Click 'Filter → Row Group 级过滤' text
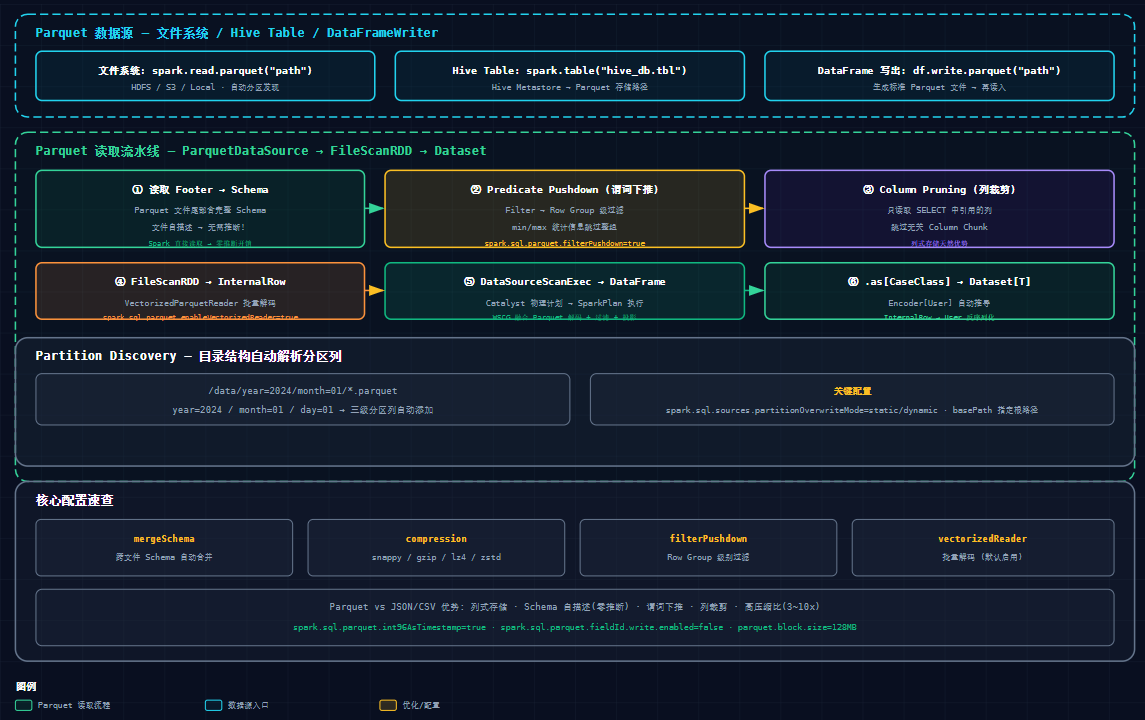Screen dimensions: 1145x720 564,210
